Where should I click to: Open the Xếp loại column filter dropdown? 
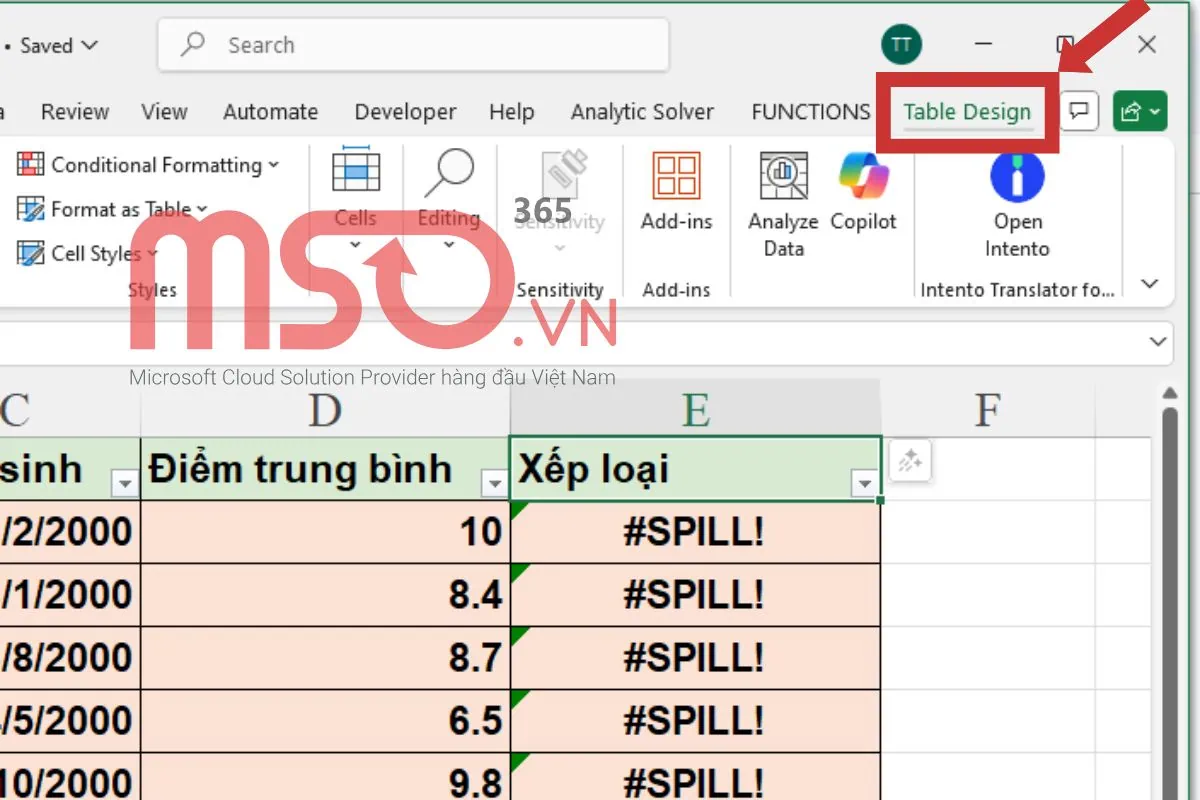click(864, 483)
